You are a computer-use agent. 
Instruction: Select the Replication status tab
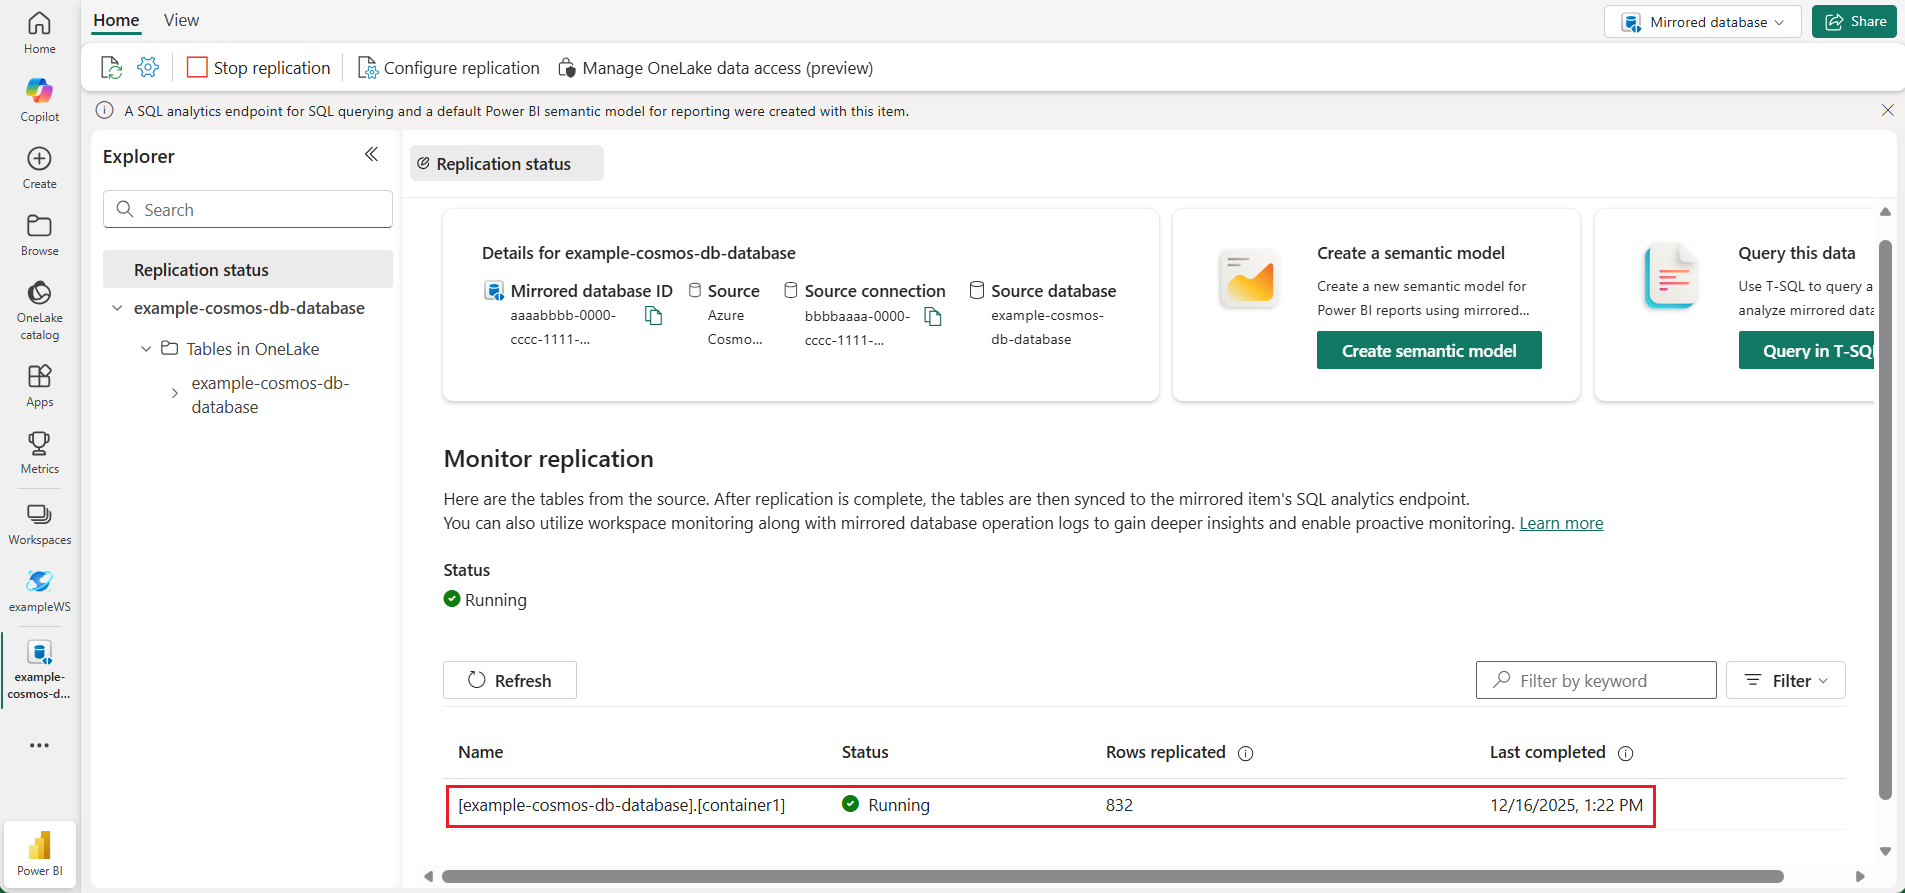click(506, 164)
